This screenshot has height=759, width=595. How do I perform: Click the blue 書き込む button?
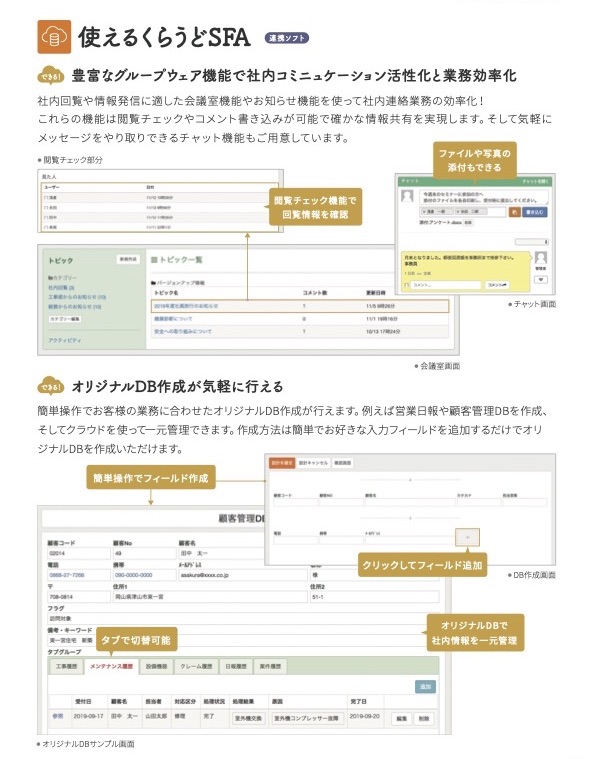pyautogui.click(x=535, y=212)
